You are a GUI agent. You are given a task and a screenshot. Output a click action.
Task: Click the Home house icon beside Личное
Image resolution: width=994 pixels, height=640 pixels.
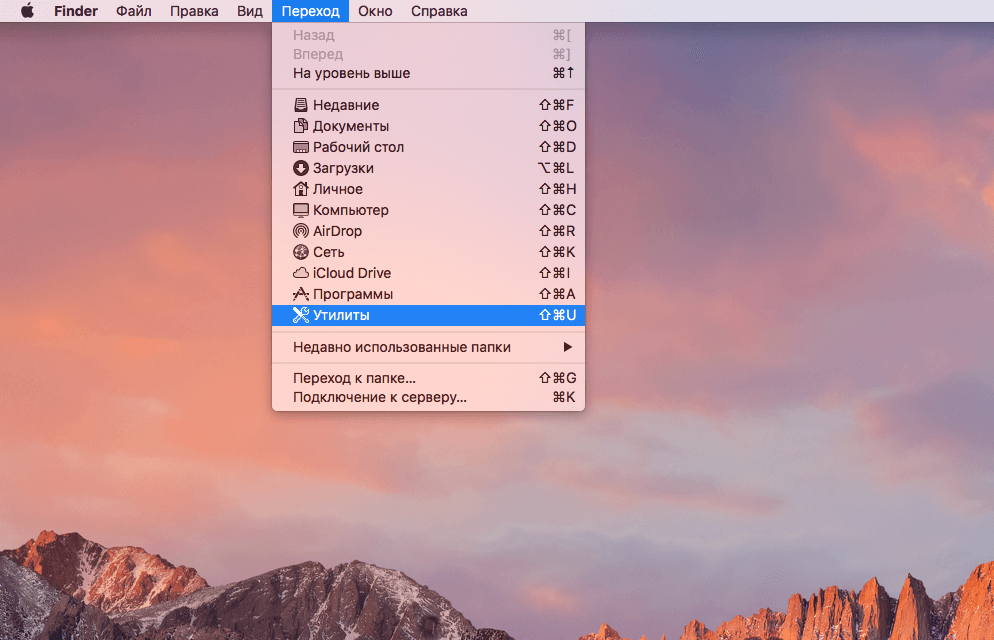coord(300,189)
